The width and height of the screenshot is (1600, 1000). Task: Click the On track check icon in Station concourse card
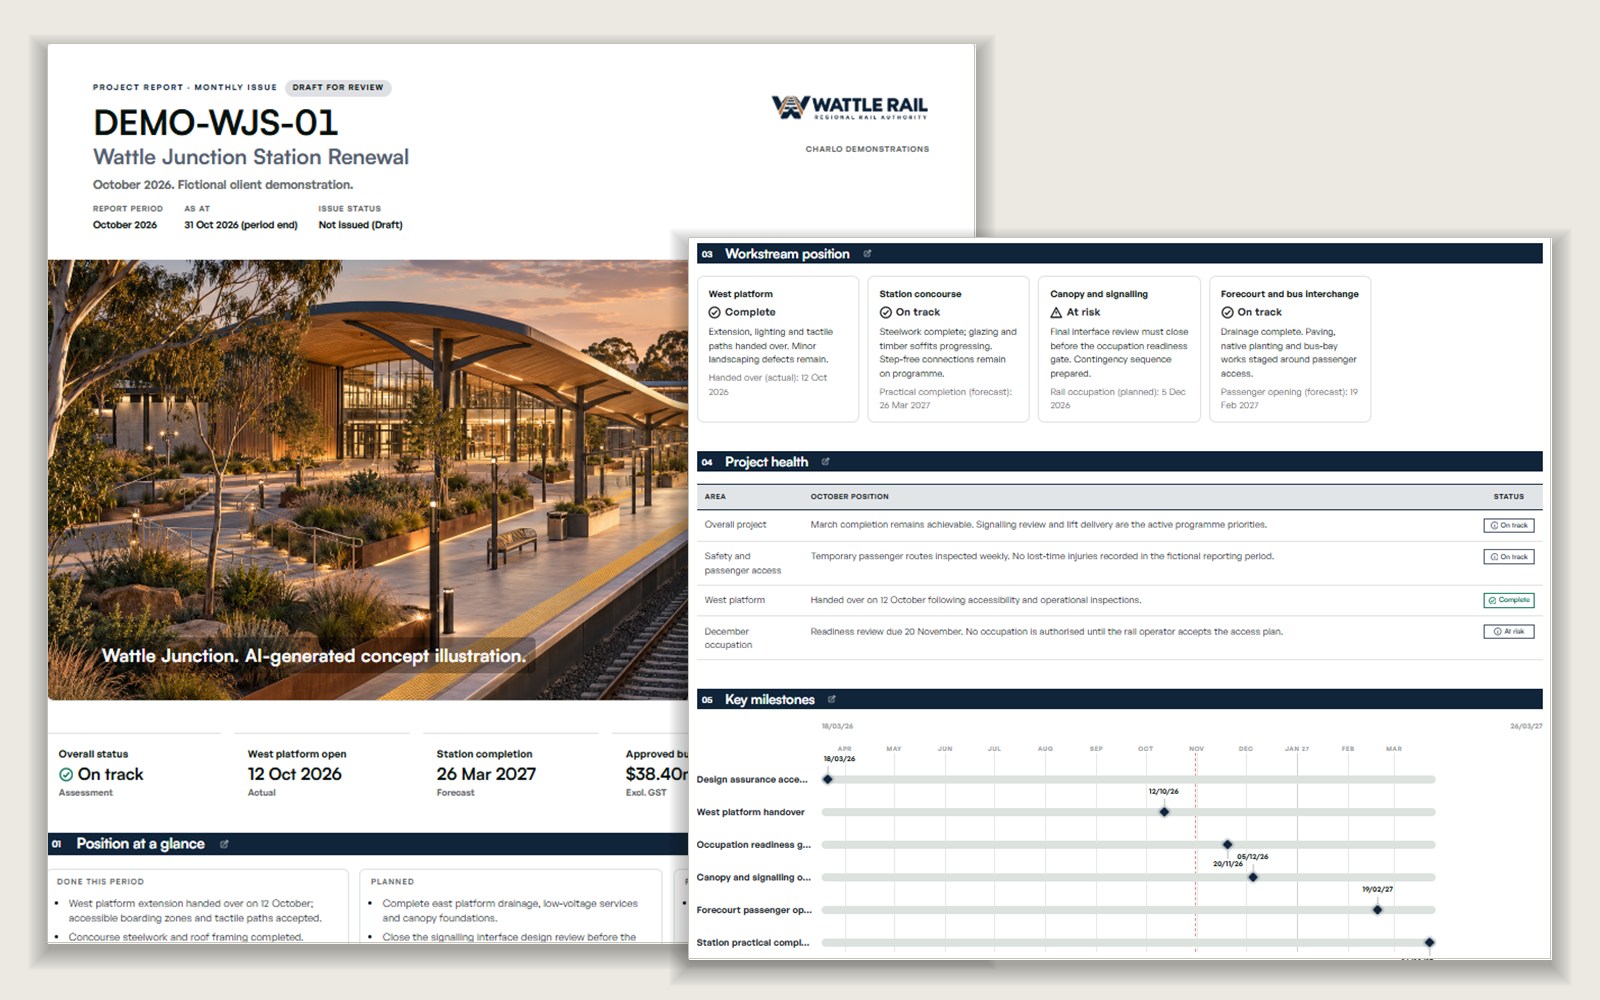pos(885,312)
